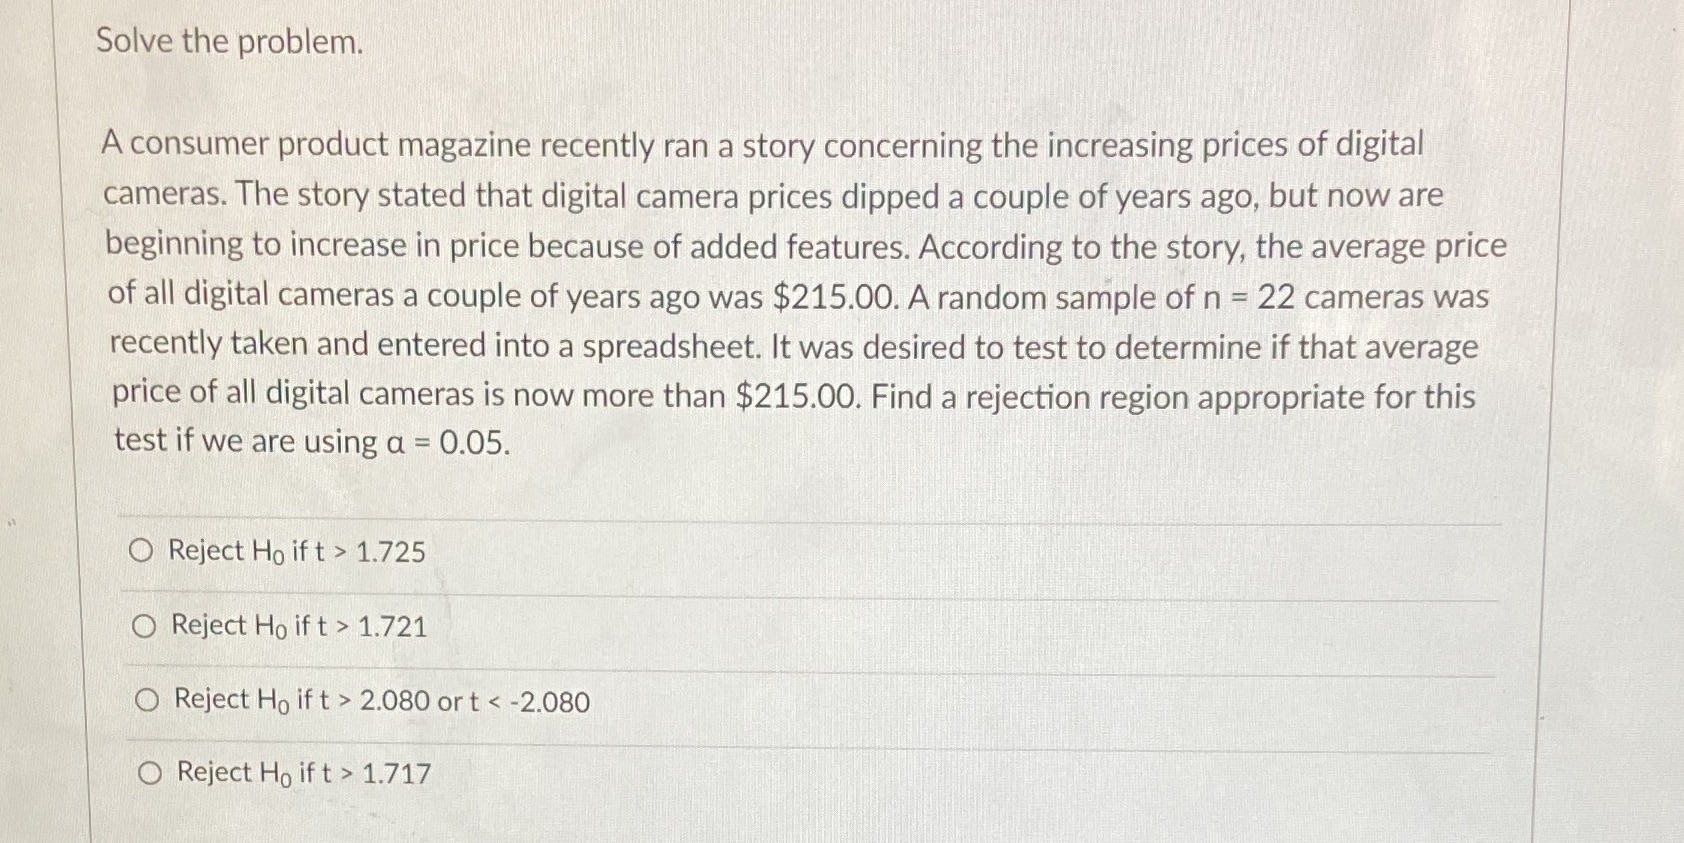Click the last answer's radio circle

tap(148, 770)
